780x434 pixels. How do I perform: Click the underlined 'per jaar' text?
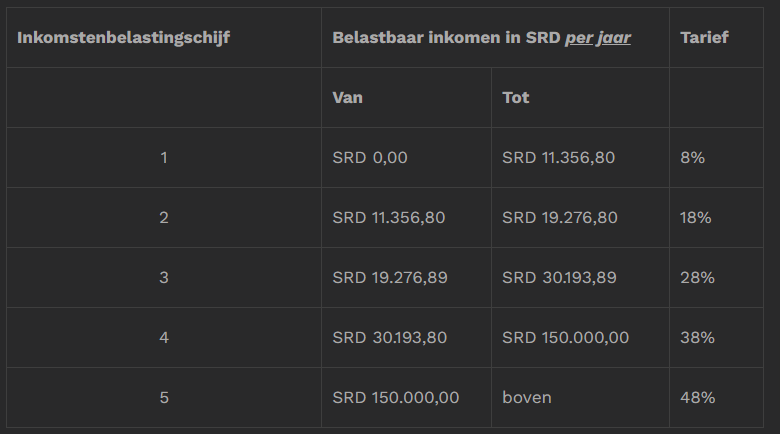point(598,38)
